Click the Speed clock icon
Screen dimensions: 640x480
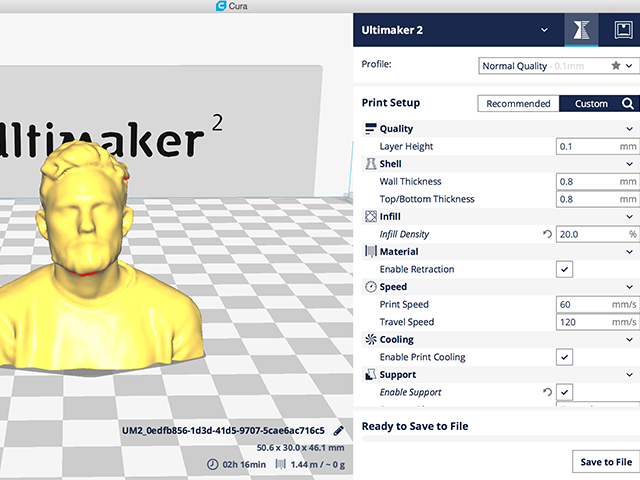371,287
